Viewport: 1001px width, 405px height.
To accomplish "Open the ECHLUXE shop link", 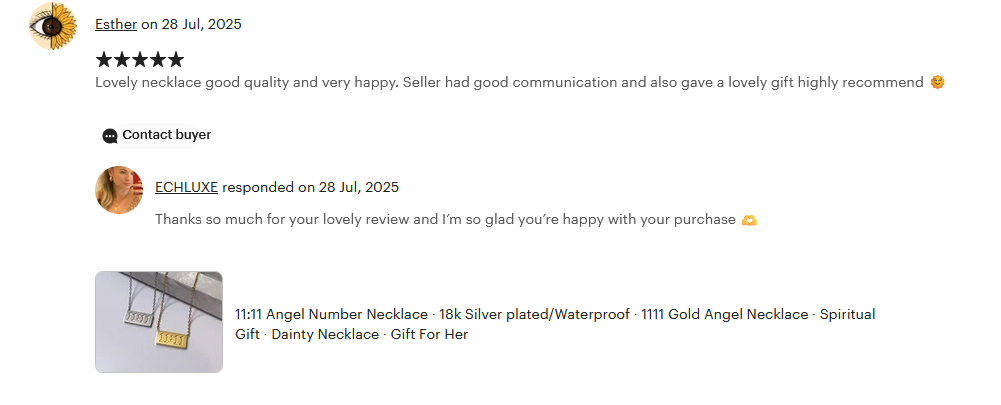I will (186, 187).
